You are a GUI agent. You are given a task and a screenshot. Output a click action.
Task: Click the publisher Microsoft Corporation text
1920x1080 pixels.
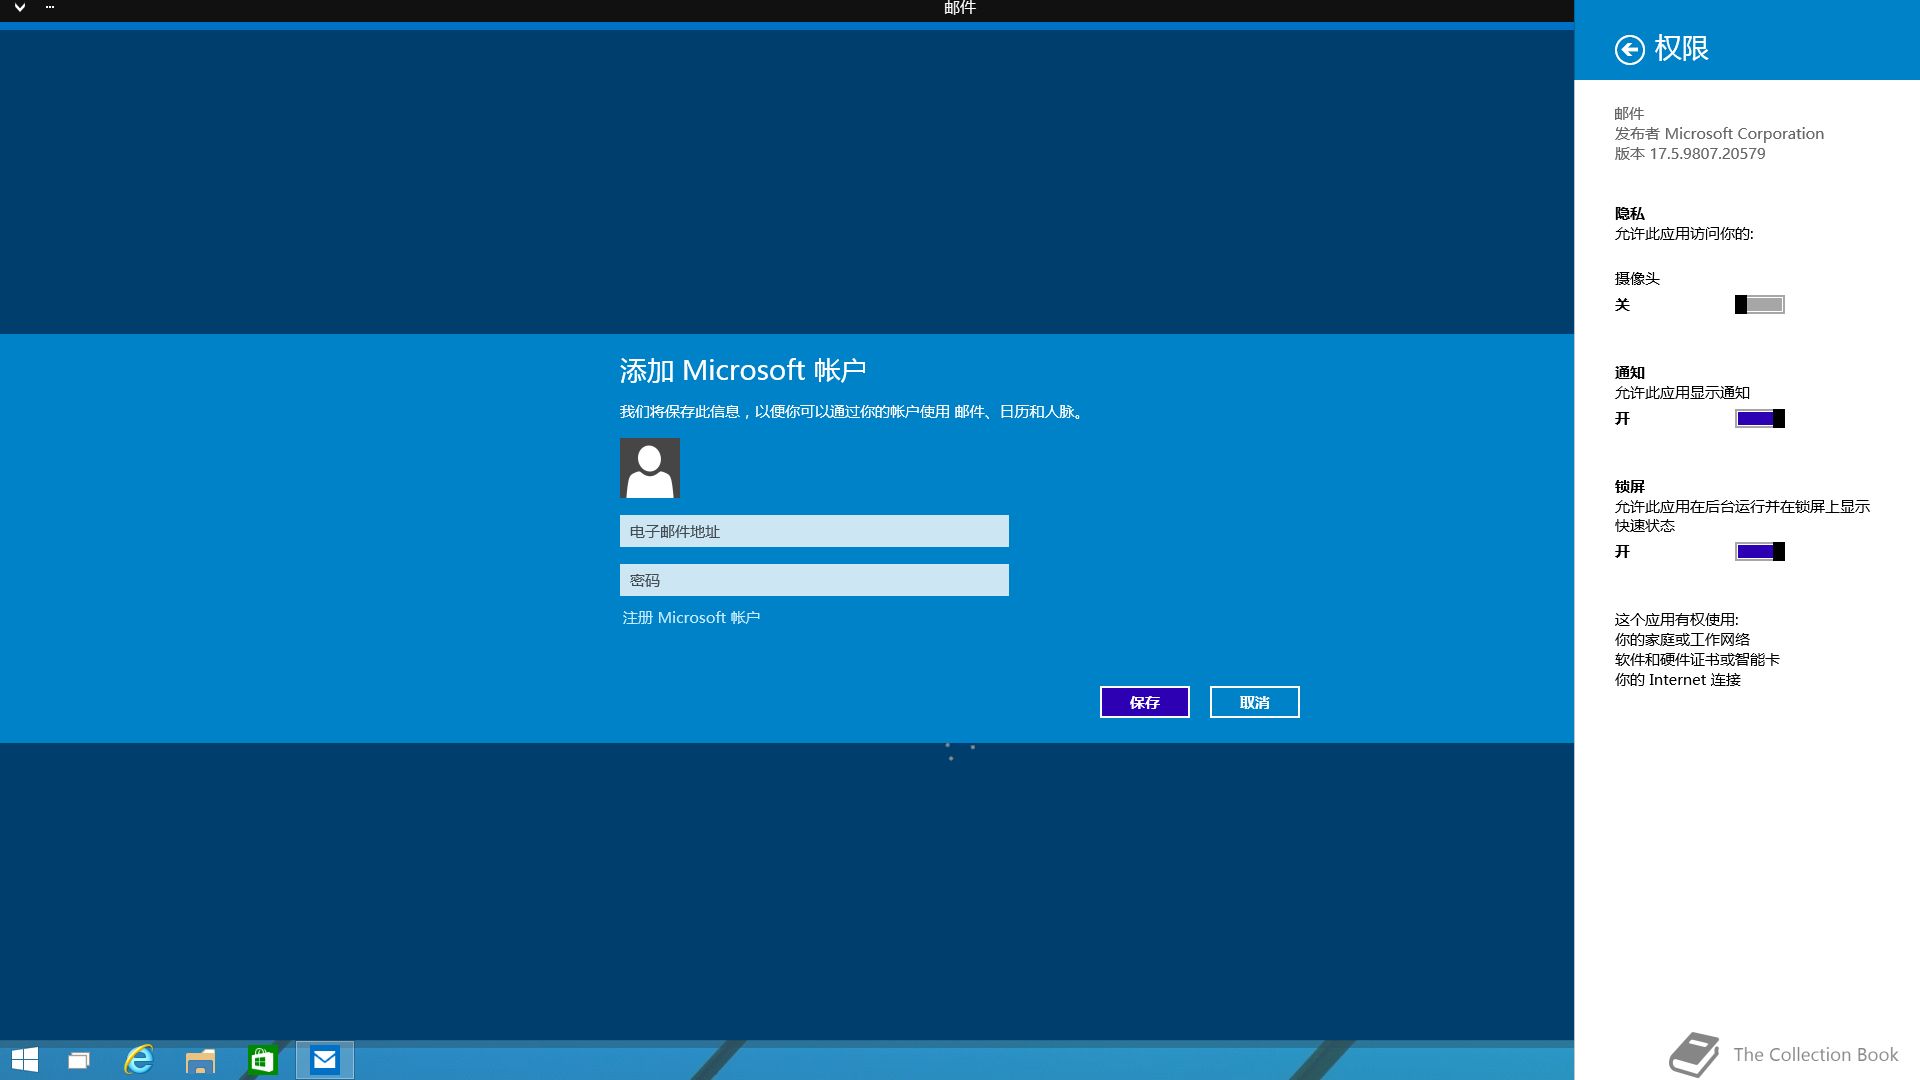1719,134
